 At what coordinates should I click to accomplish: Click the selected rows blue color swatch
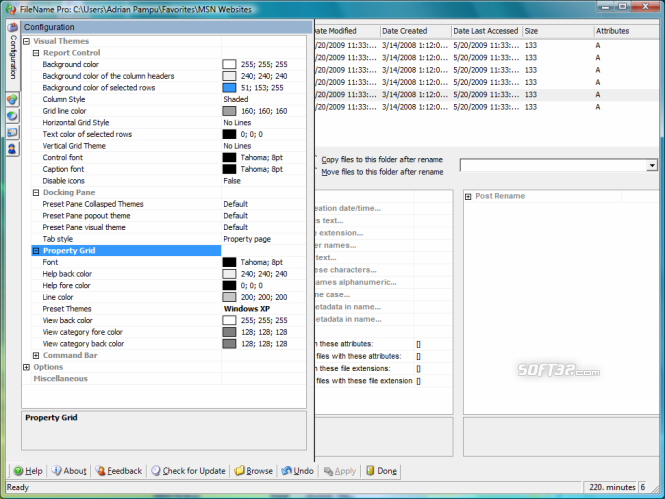229,88
